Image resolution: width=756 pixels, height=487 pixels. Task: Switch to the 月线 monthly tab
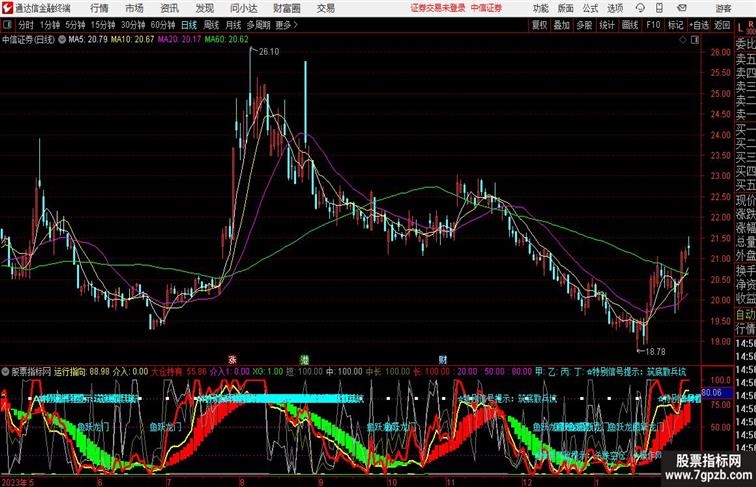233,25
